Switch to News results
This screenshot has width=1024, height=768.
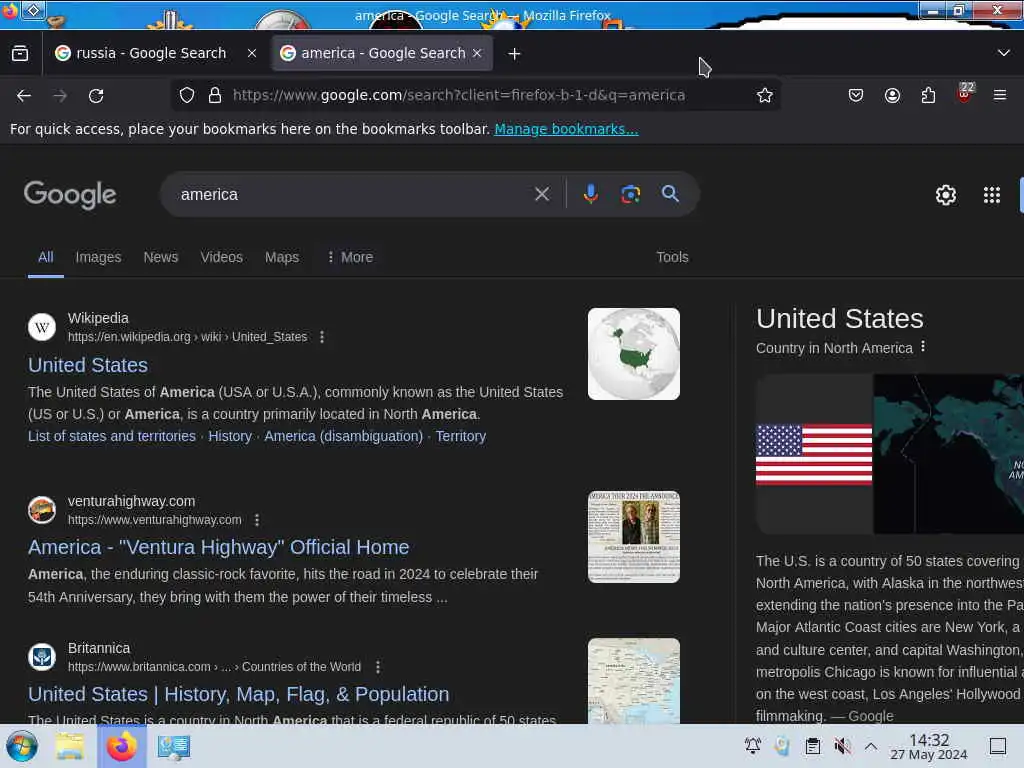[x=161, y=257]
